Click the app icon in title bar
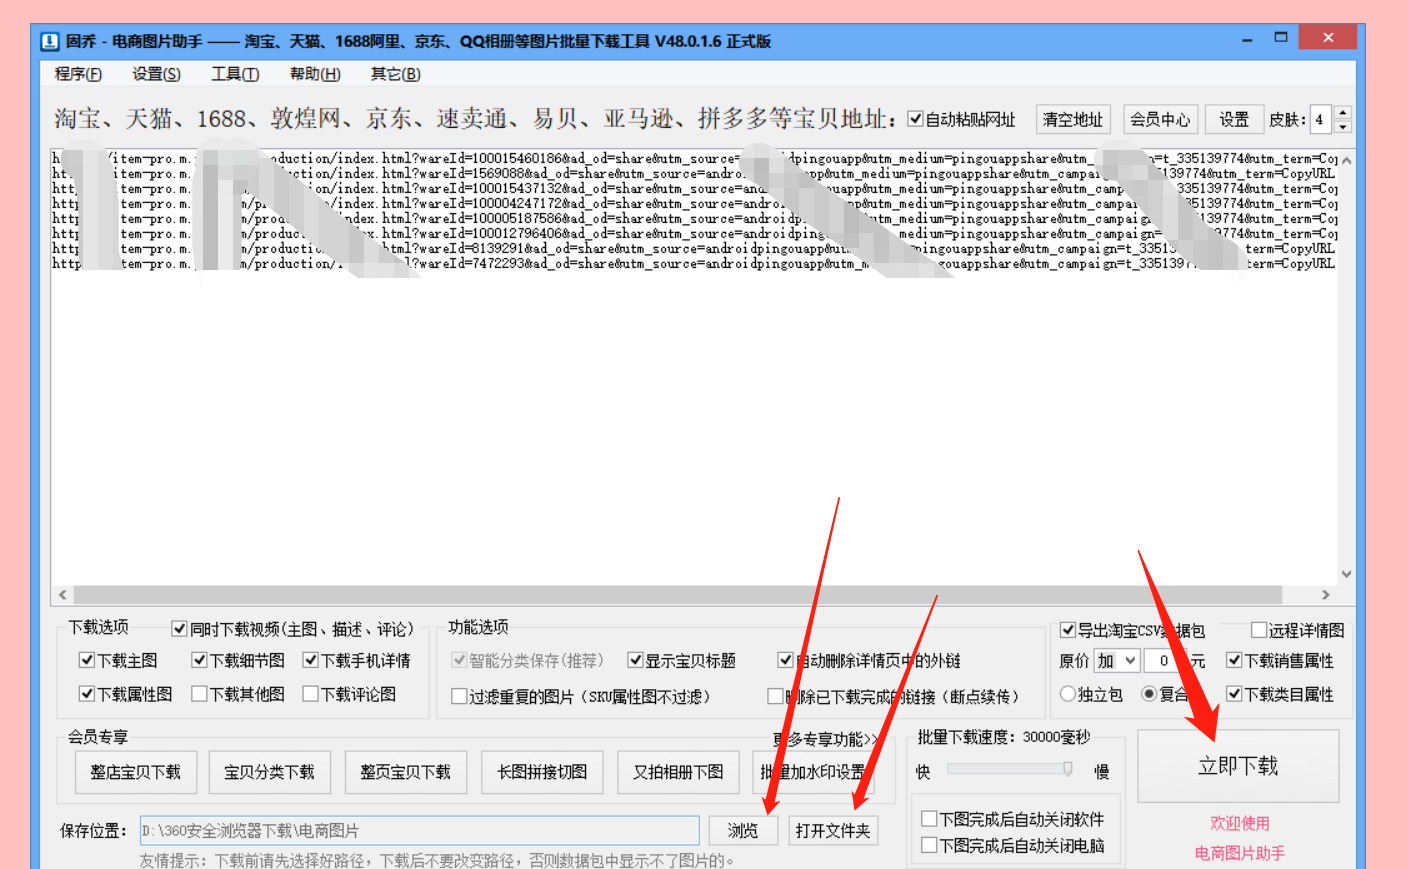 [49, 41]
